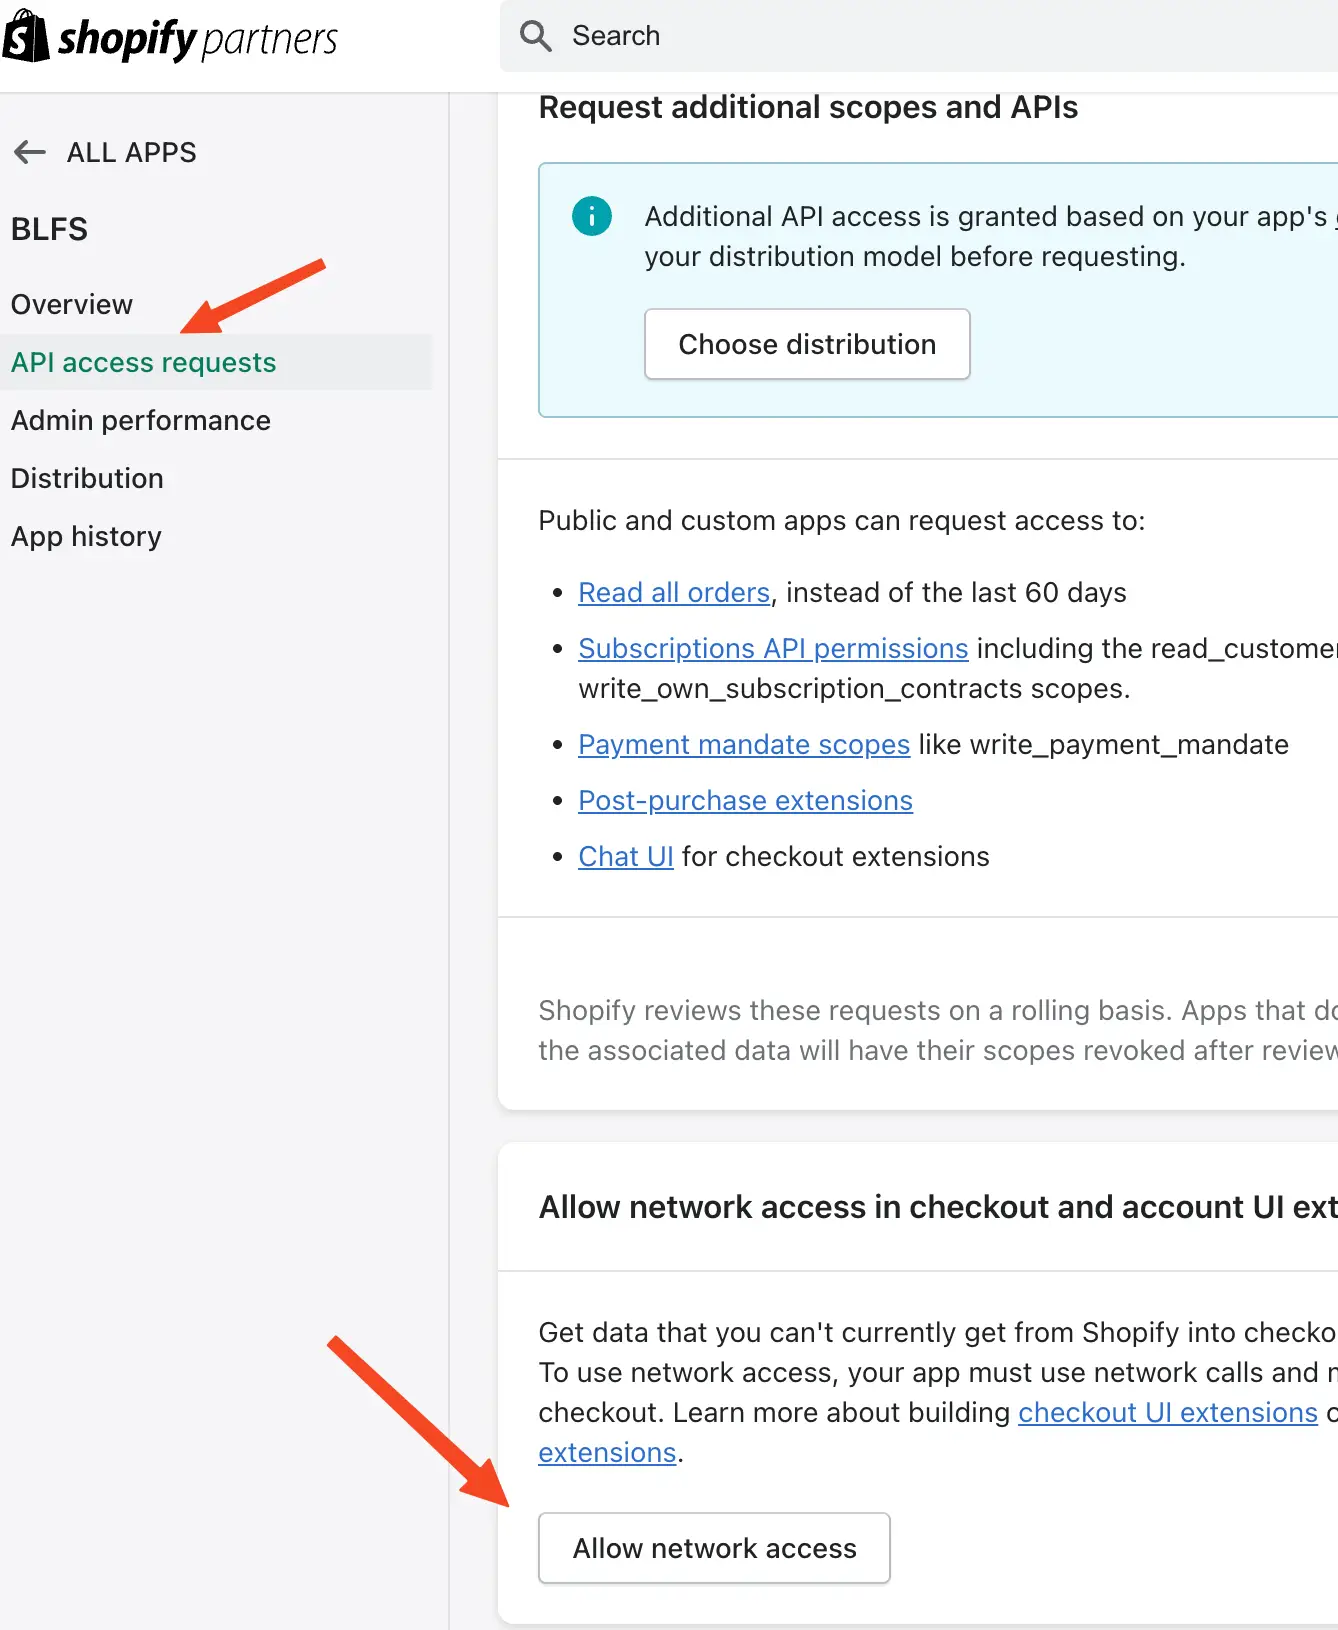Click the teal info circle icon
The image size is (1338, 1630).
pos(592,216)
